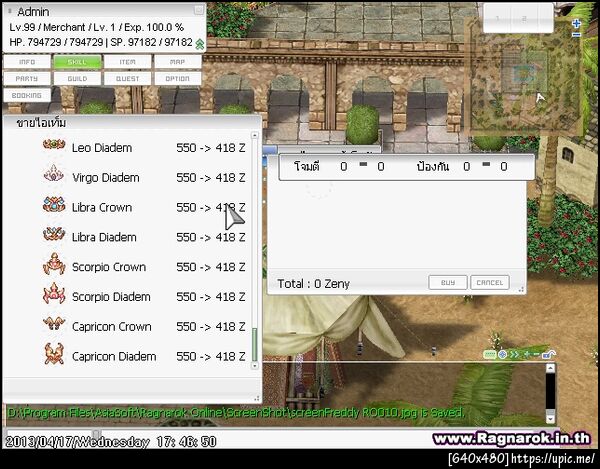This screenshot has height=469, width=600.
Task: Click the Total : 0 Zeny text
Action: pyautogui.click(x=313, y=283)
